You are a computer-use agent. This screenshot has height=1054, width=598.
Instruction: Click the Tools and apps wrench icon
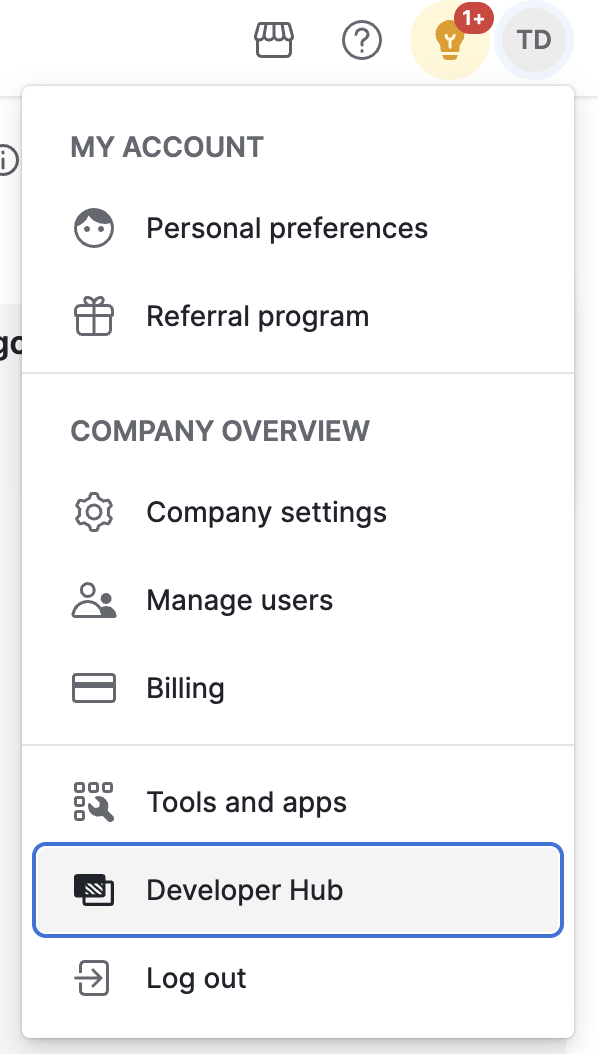click(93, 801)
